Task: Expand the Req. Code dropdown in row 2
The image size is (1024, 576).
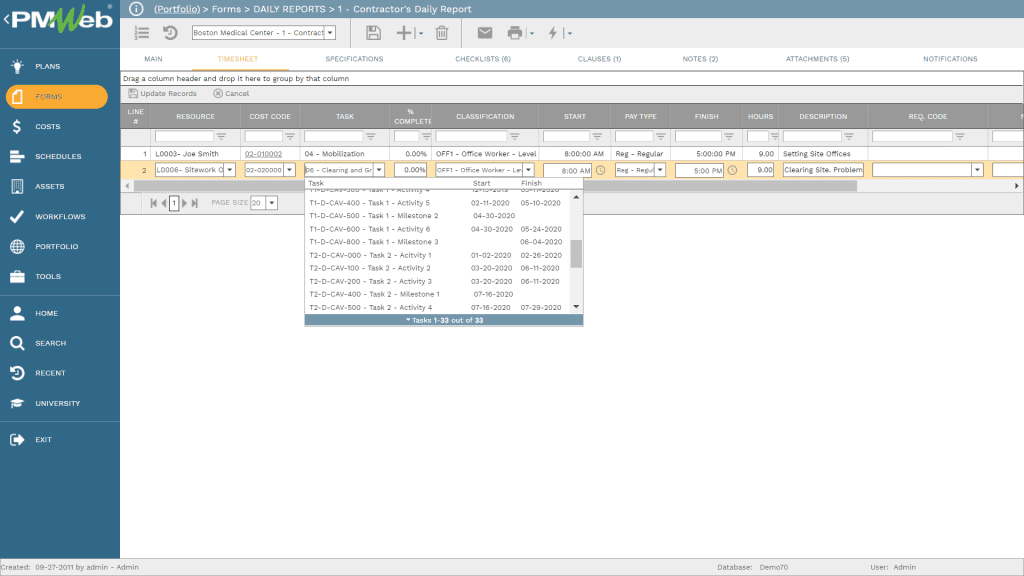Action: [x=977, y=170]
